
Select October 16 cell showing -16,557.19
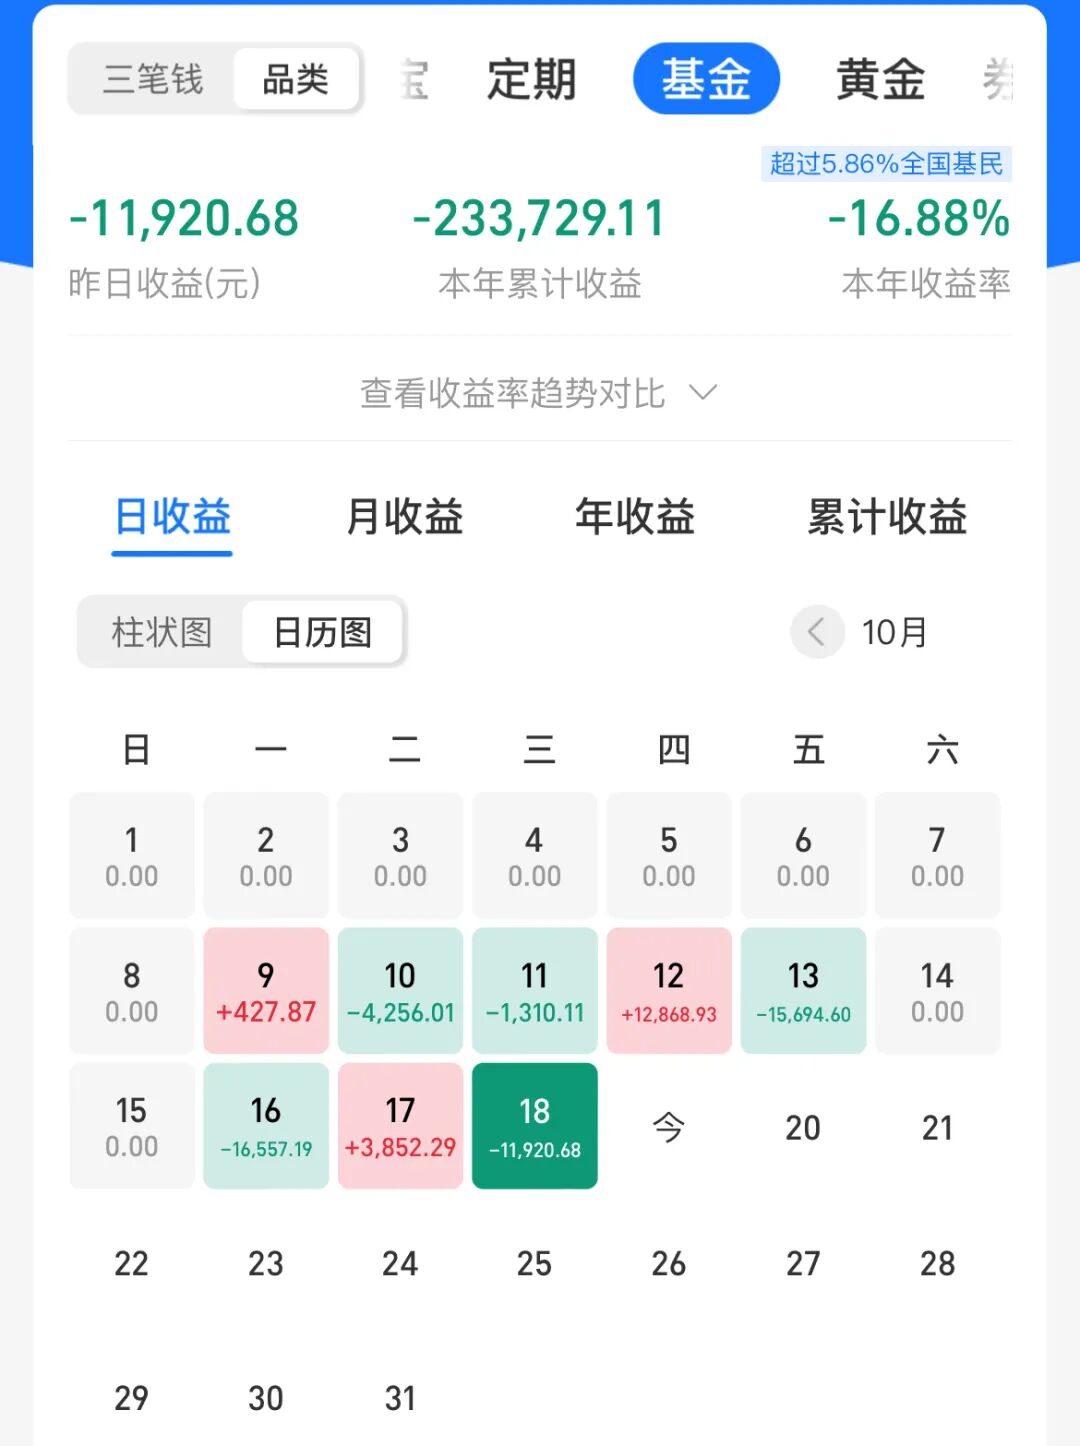pos(266,1126)
